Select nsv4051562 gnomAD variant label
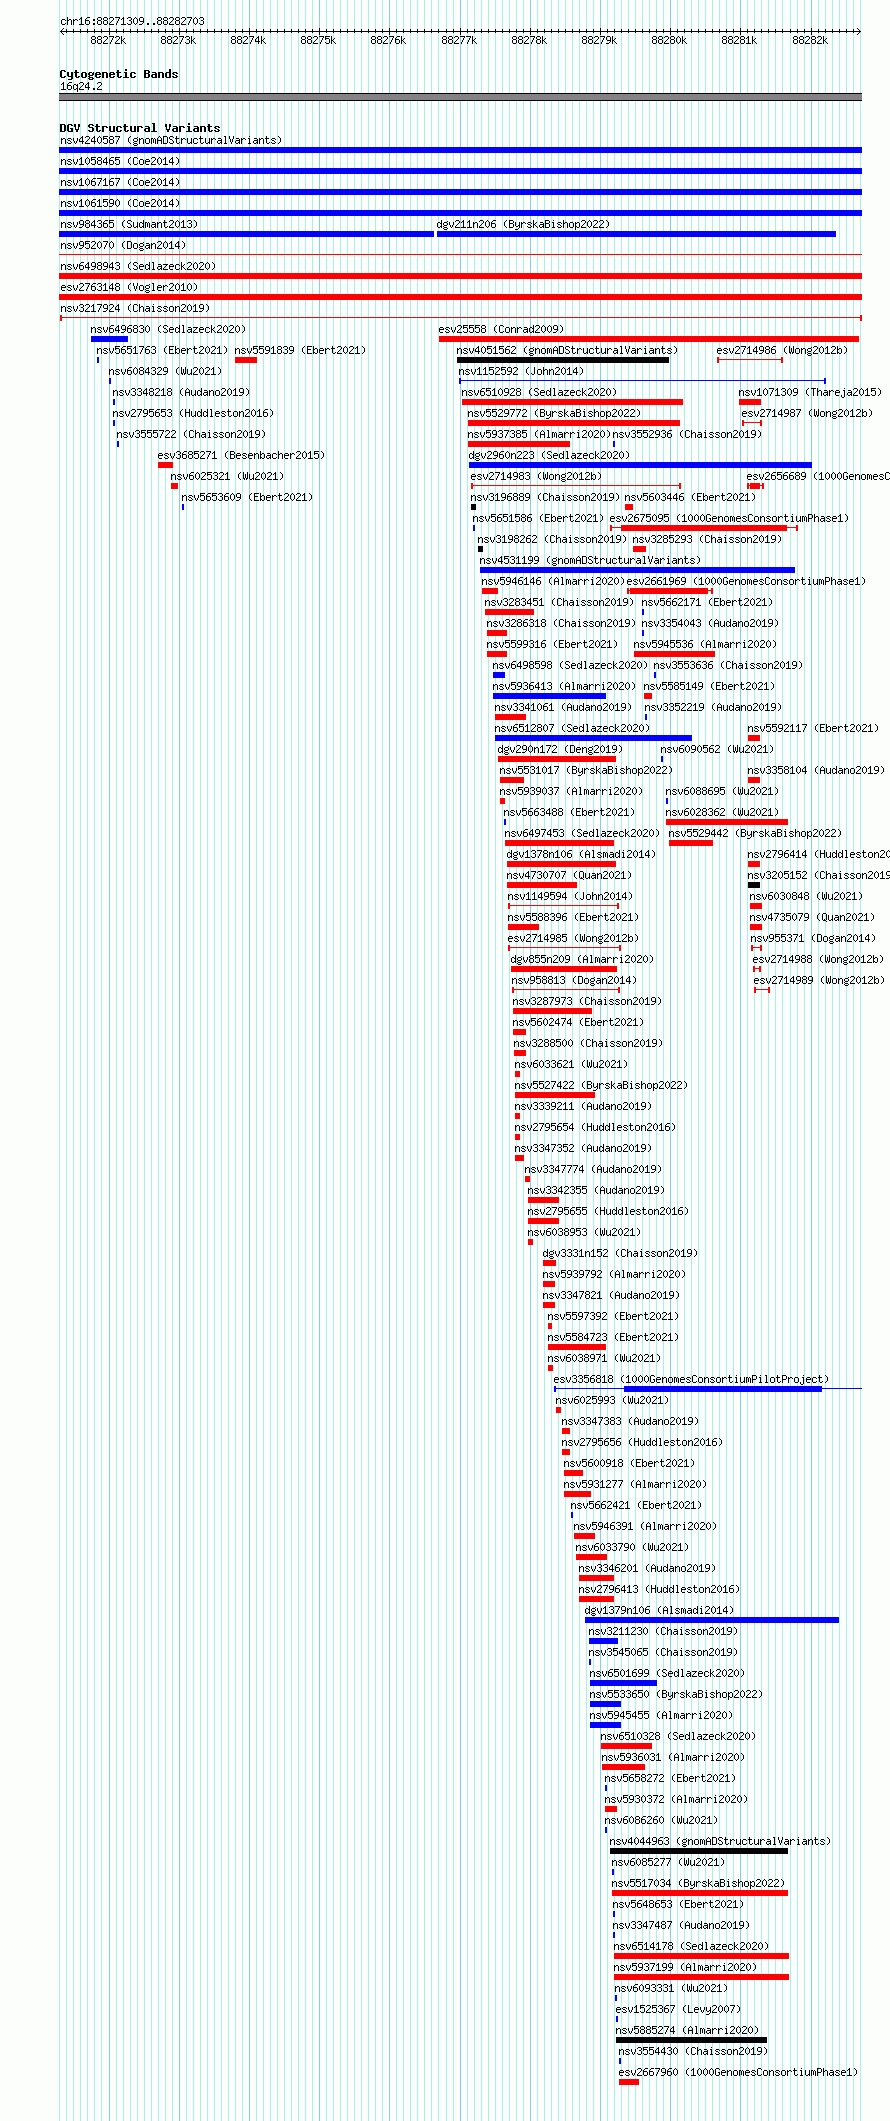Screen dimensions: 890x2121 tap(567, 350)
